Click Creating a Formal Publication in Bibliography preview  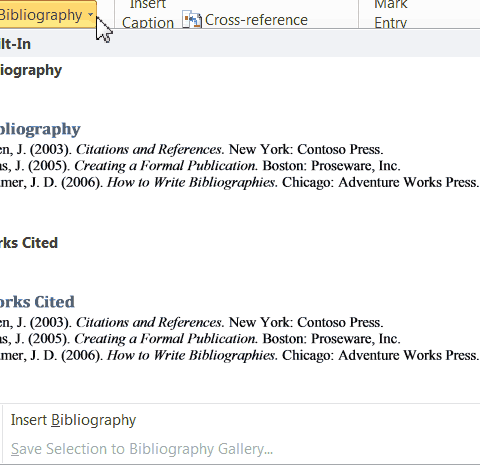(x=165, y=166)
